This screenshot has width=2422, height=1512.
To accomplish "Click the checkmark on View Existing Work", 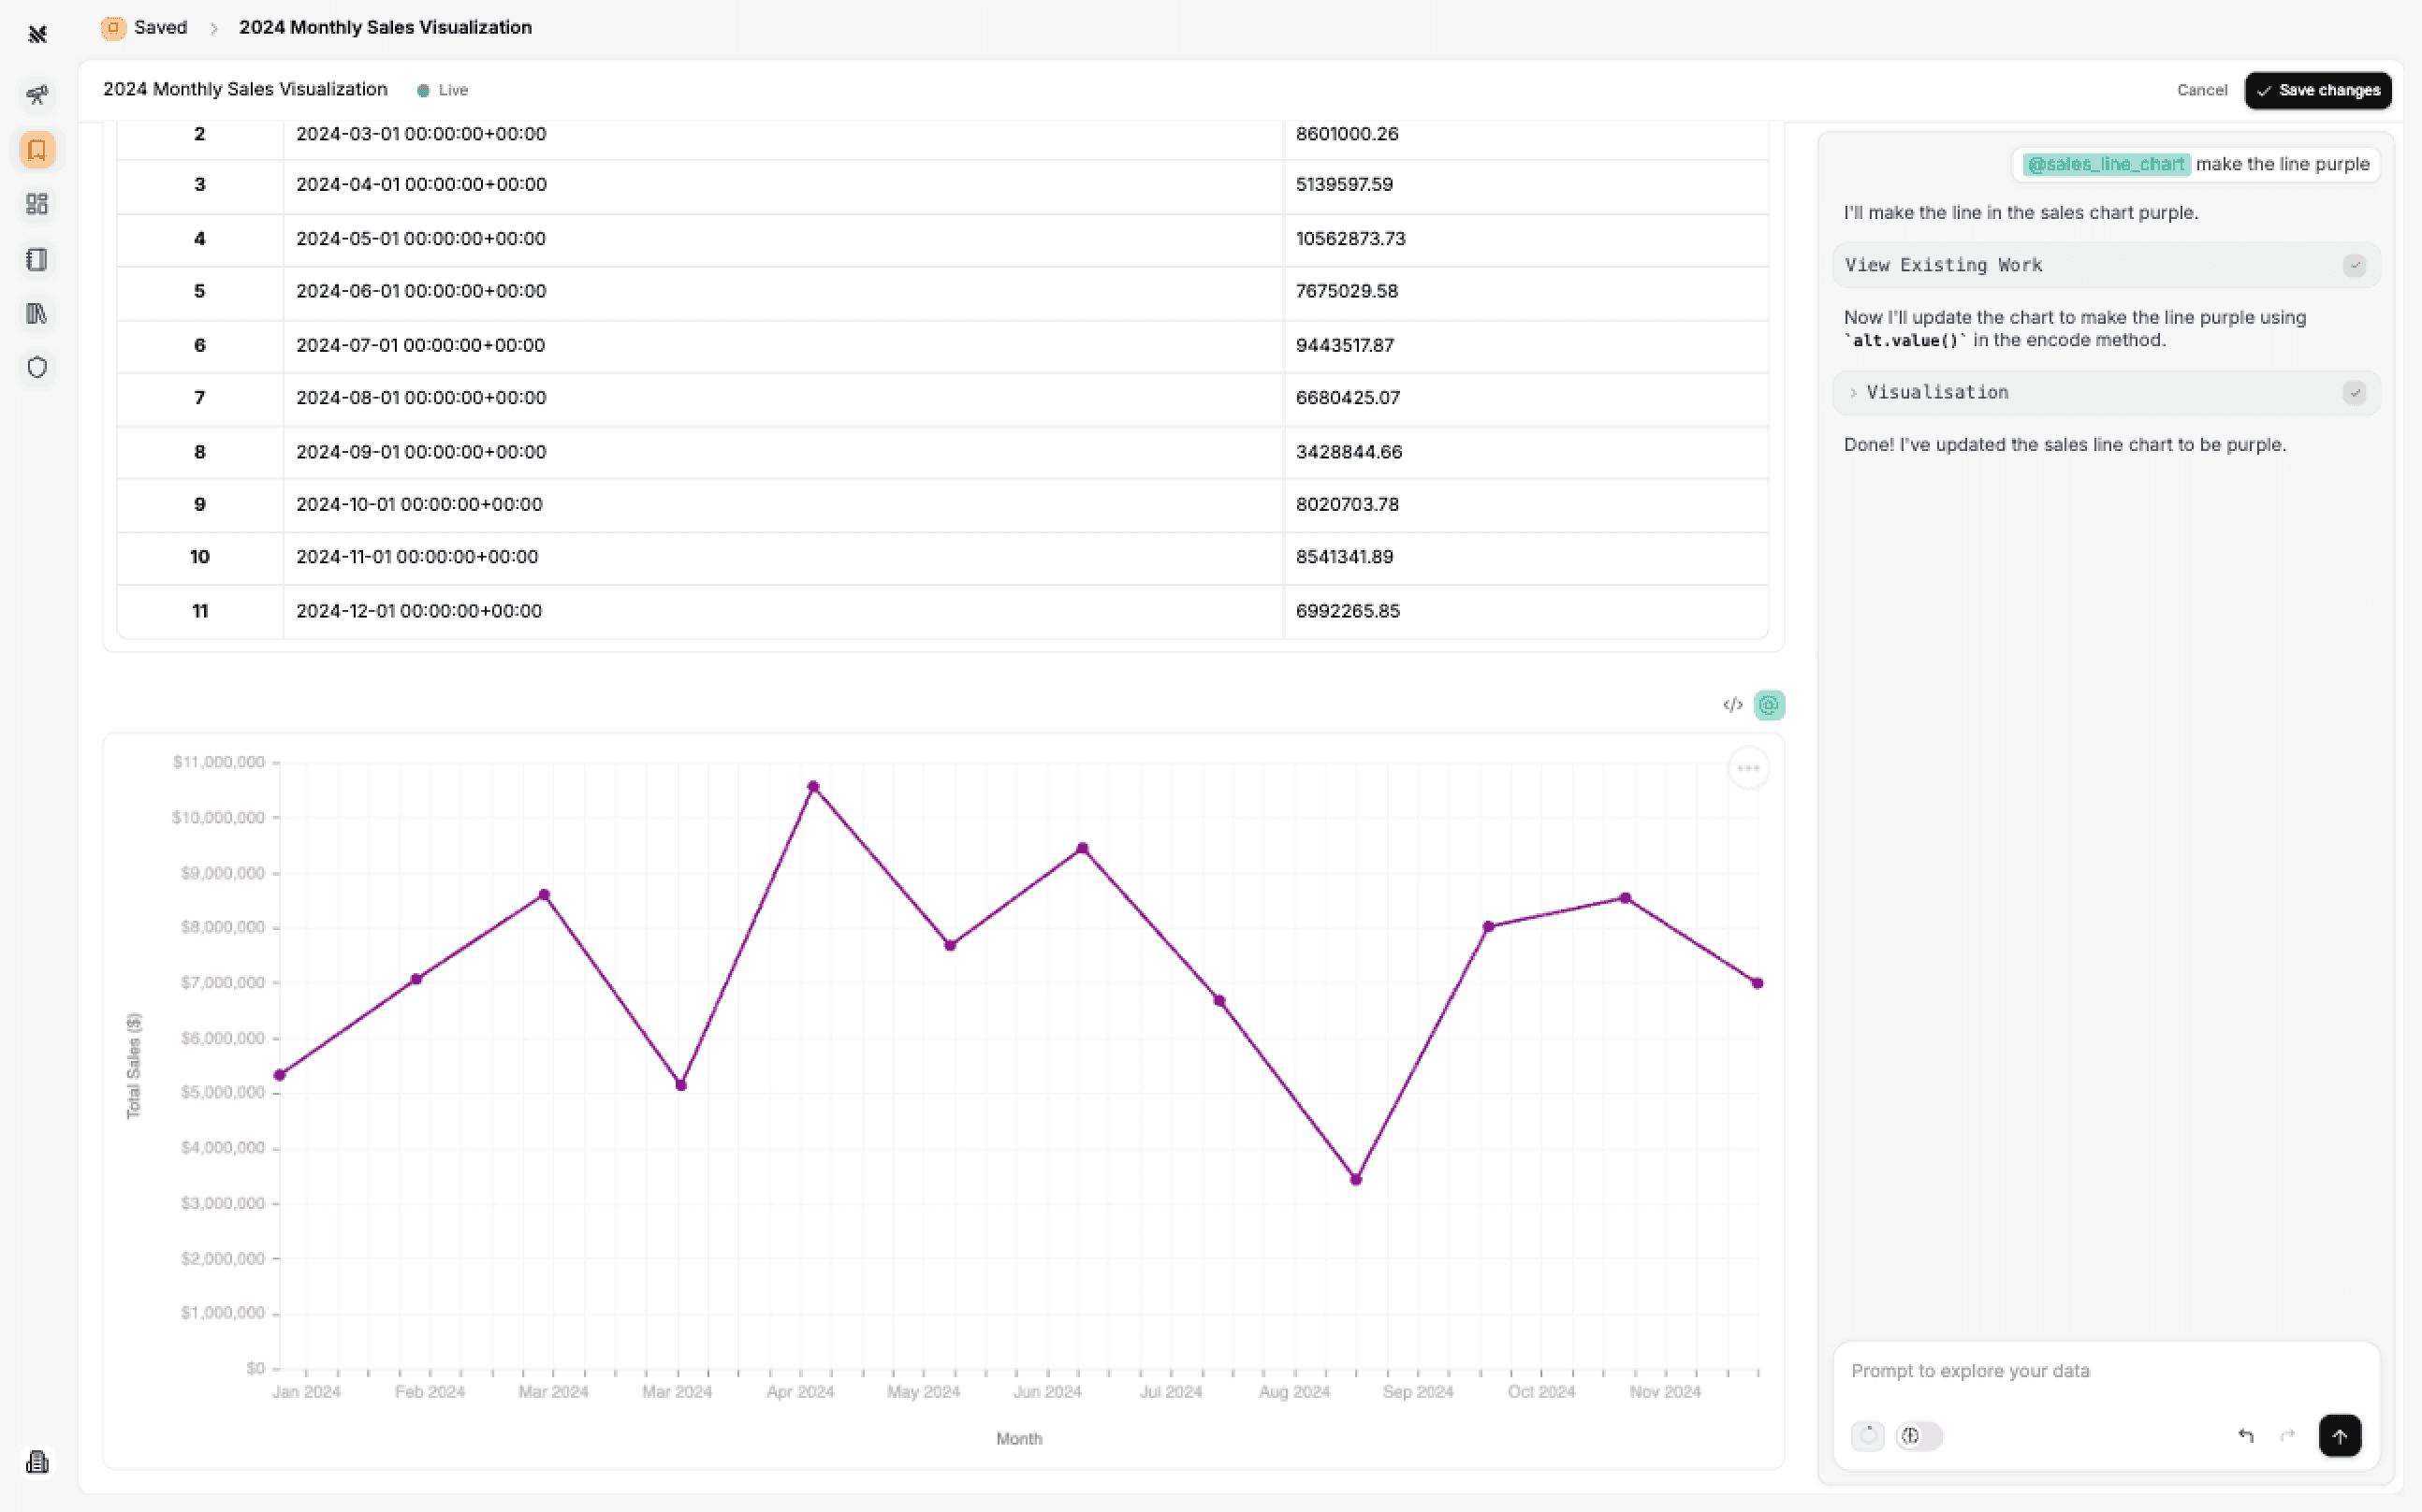I will click(2354, 264).
